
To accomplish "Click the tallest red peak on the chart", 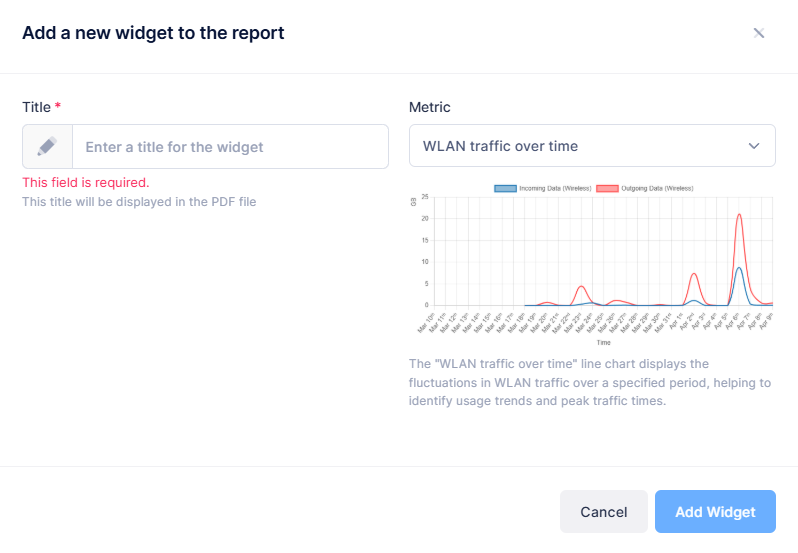I will click(739, 214).
